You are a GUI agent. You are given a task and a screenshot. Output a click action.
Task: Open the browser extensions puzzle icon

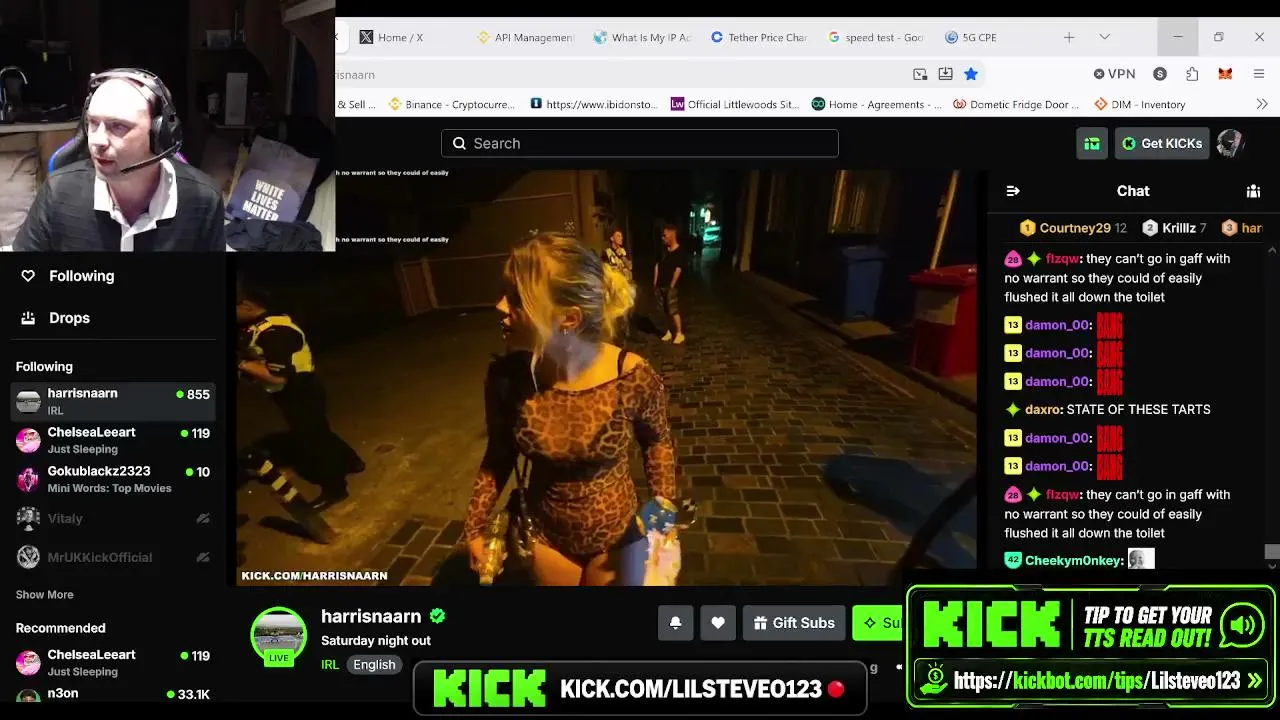(x=1192, y=74)
